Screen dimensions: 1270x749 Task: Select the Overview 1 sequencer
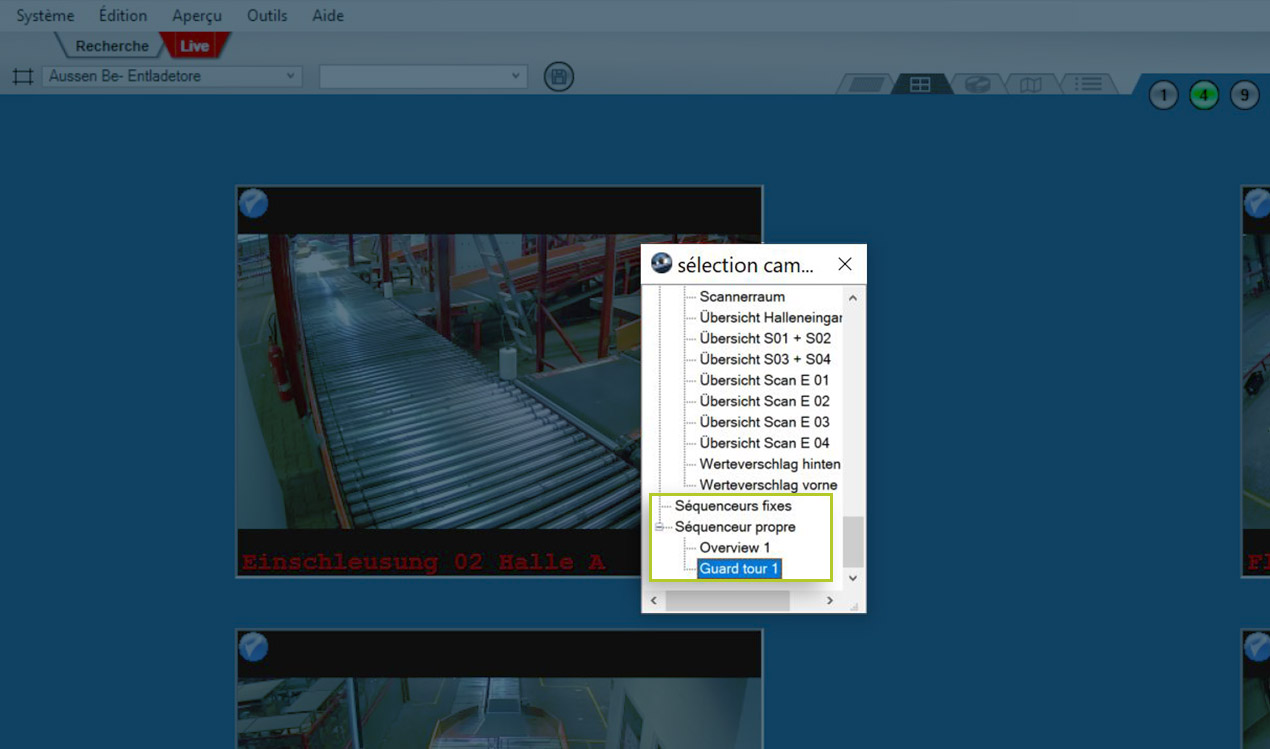735,548
